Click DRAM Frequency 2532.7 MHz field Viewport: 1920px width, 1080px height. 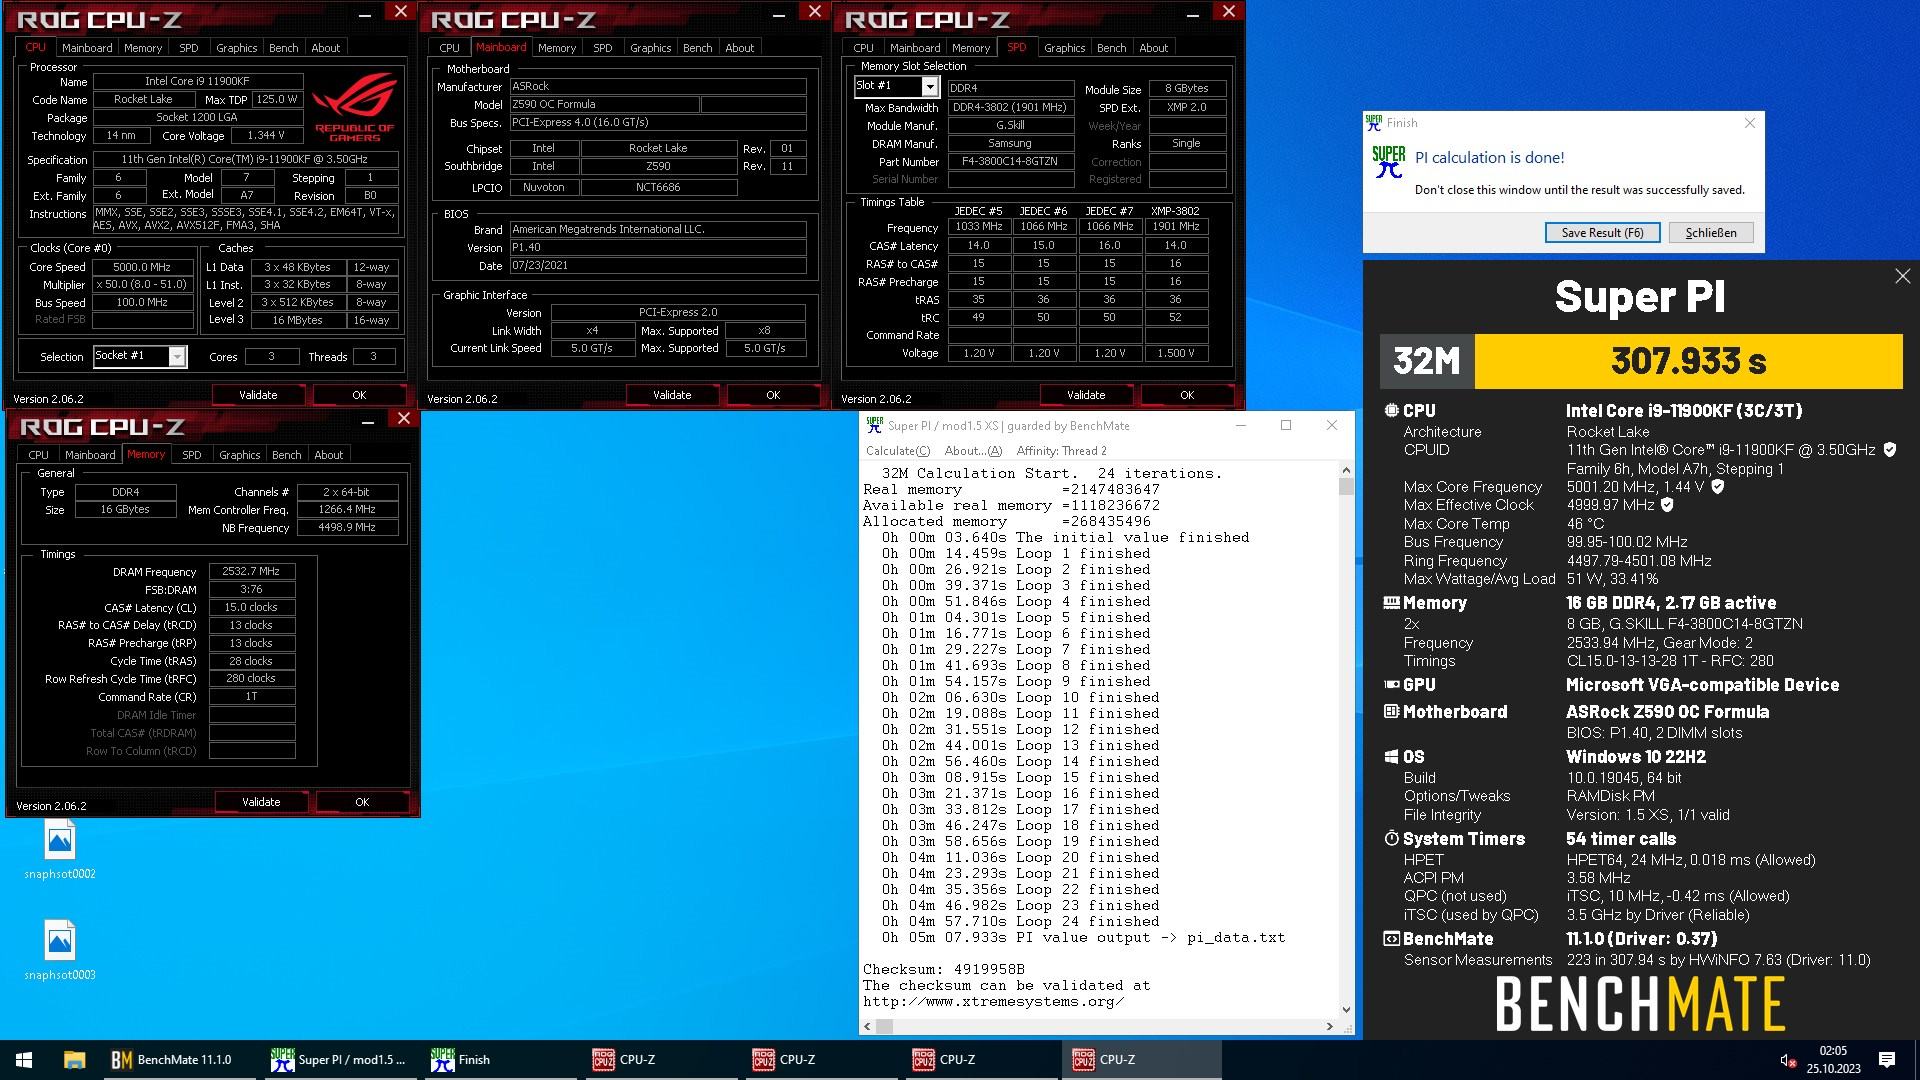pyautogui.click(x=251, y=572)
